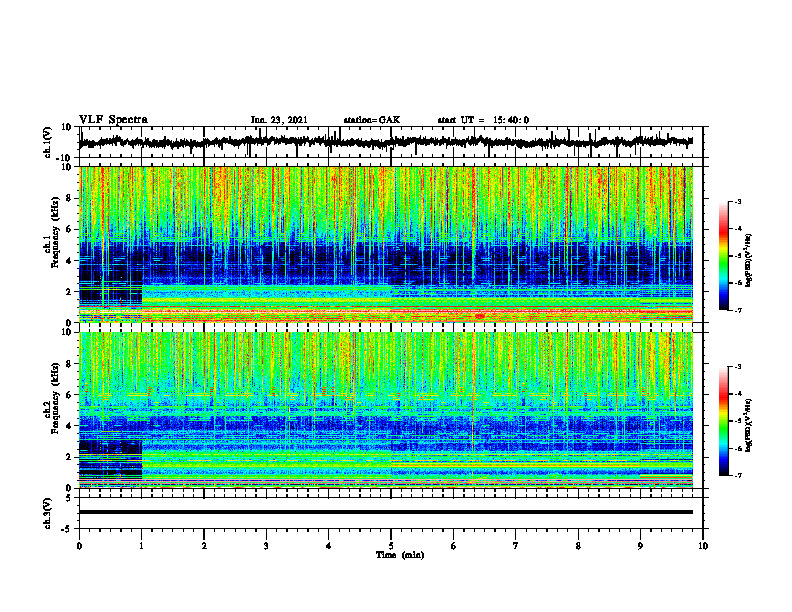The width and height of the screenshot is (792, 612).
Task: Click inside the ch.1 spectrogram panel
Action: pos(385,244)
